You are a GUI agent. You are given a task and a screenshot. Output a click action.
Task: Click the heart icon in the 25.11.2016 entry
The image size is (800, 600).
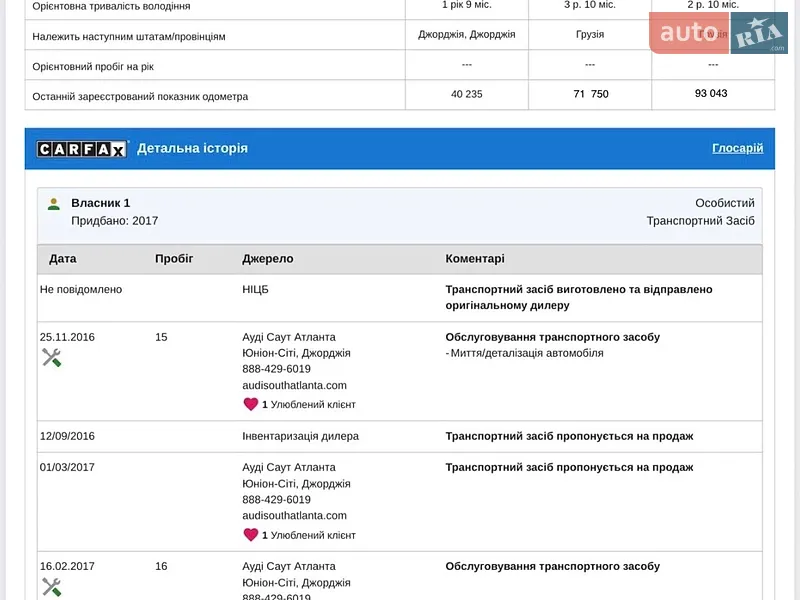coord(251,404)
